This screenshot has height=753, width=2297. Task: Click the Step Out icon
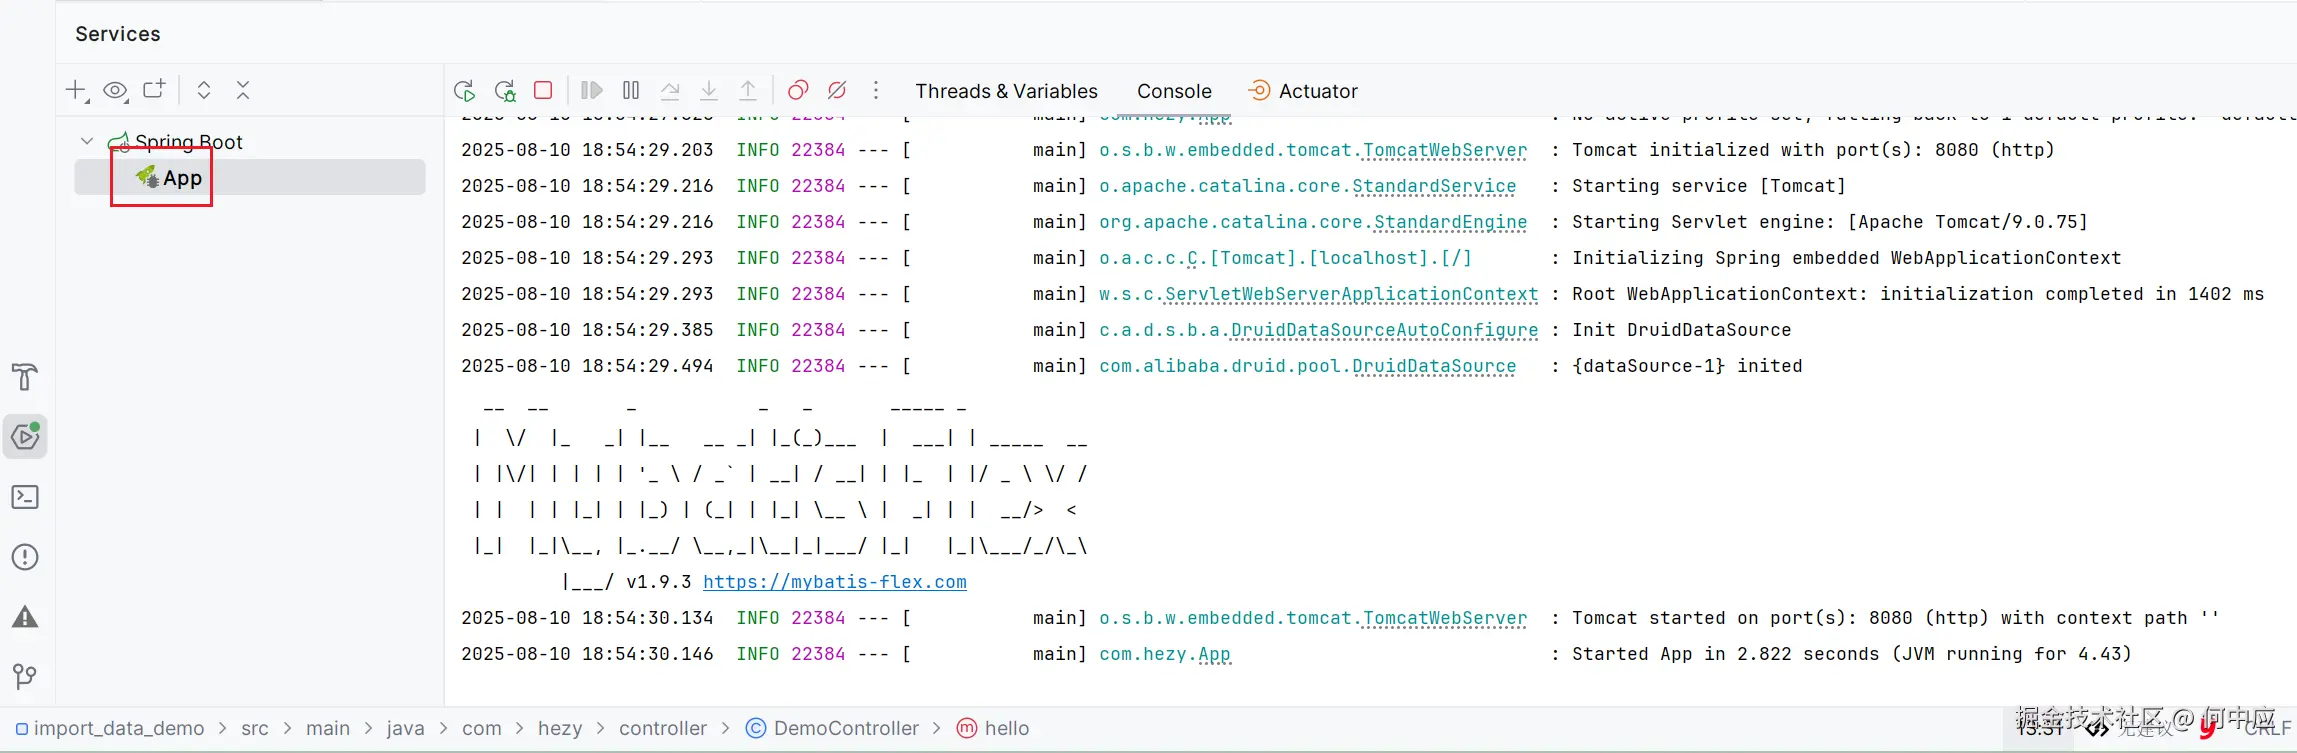[748, 91]
